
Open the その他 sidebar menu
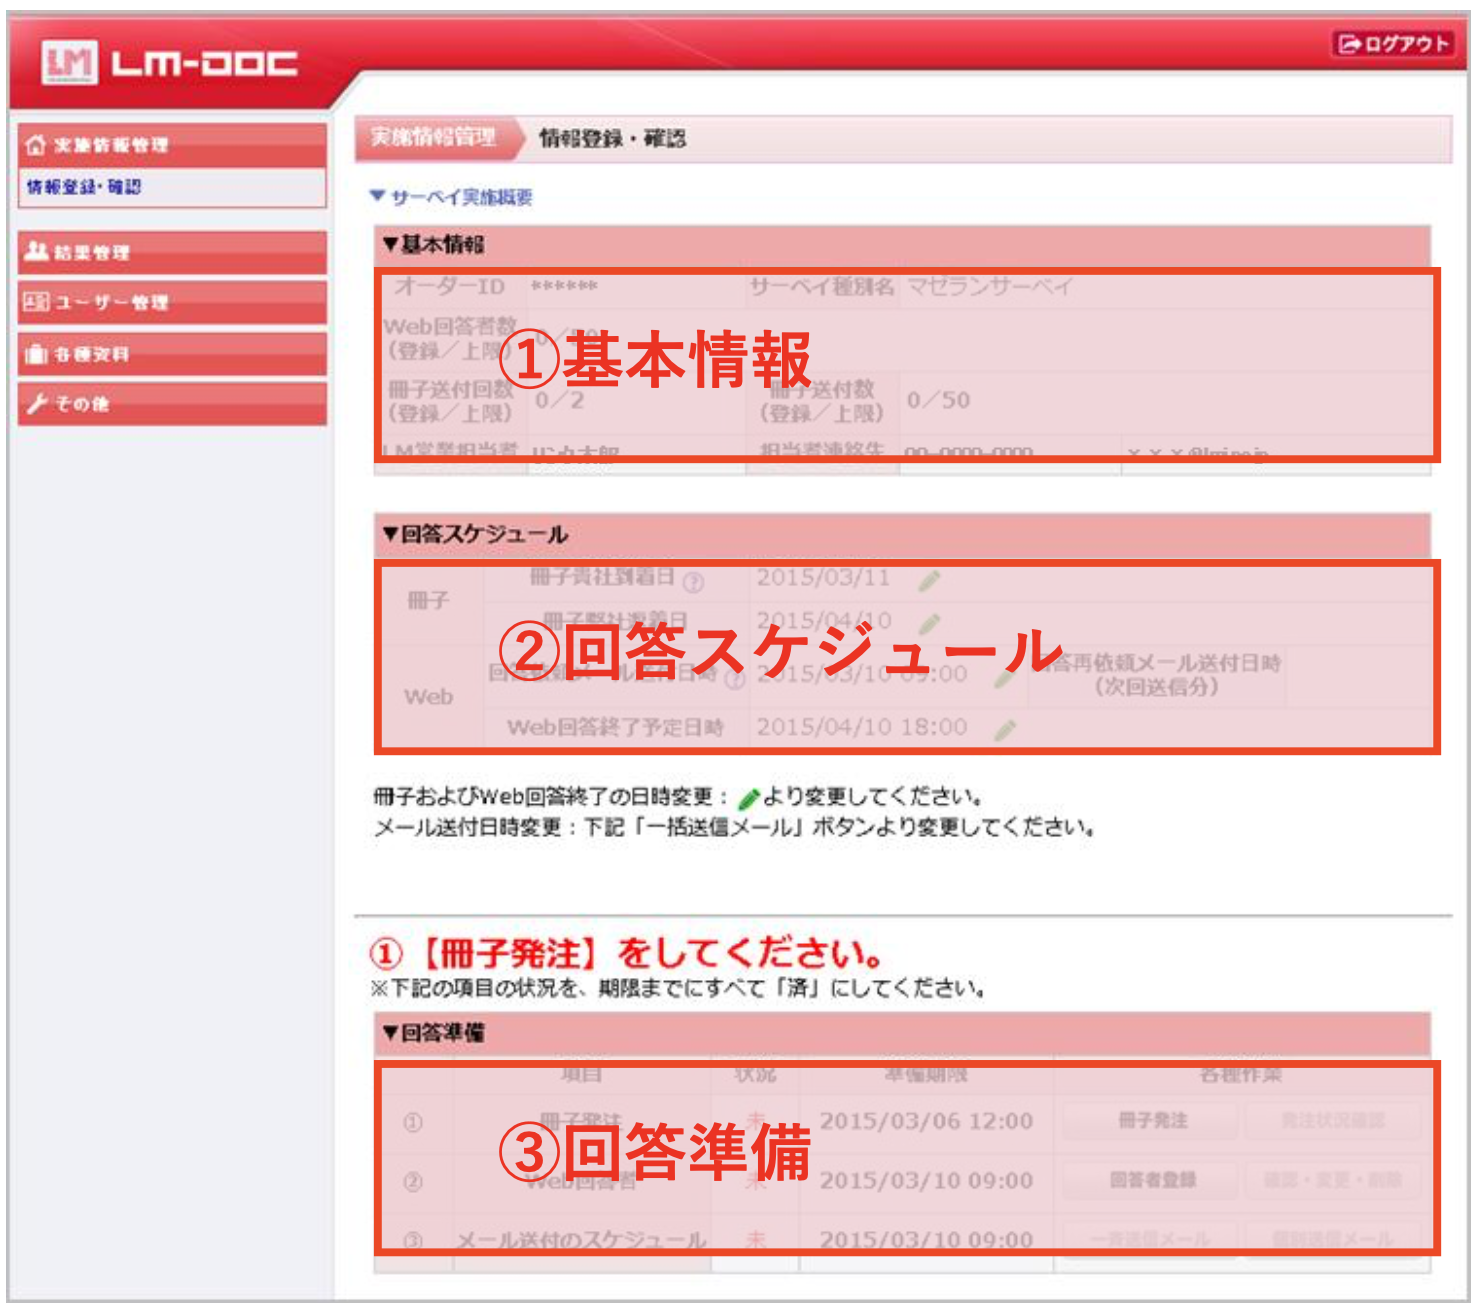point(171,404)
